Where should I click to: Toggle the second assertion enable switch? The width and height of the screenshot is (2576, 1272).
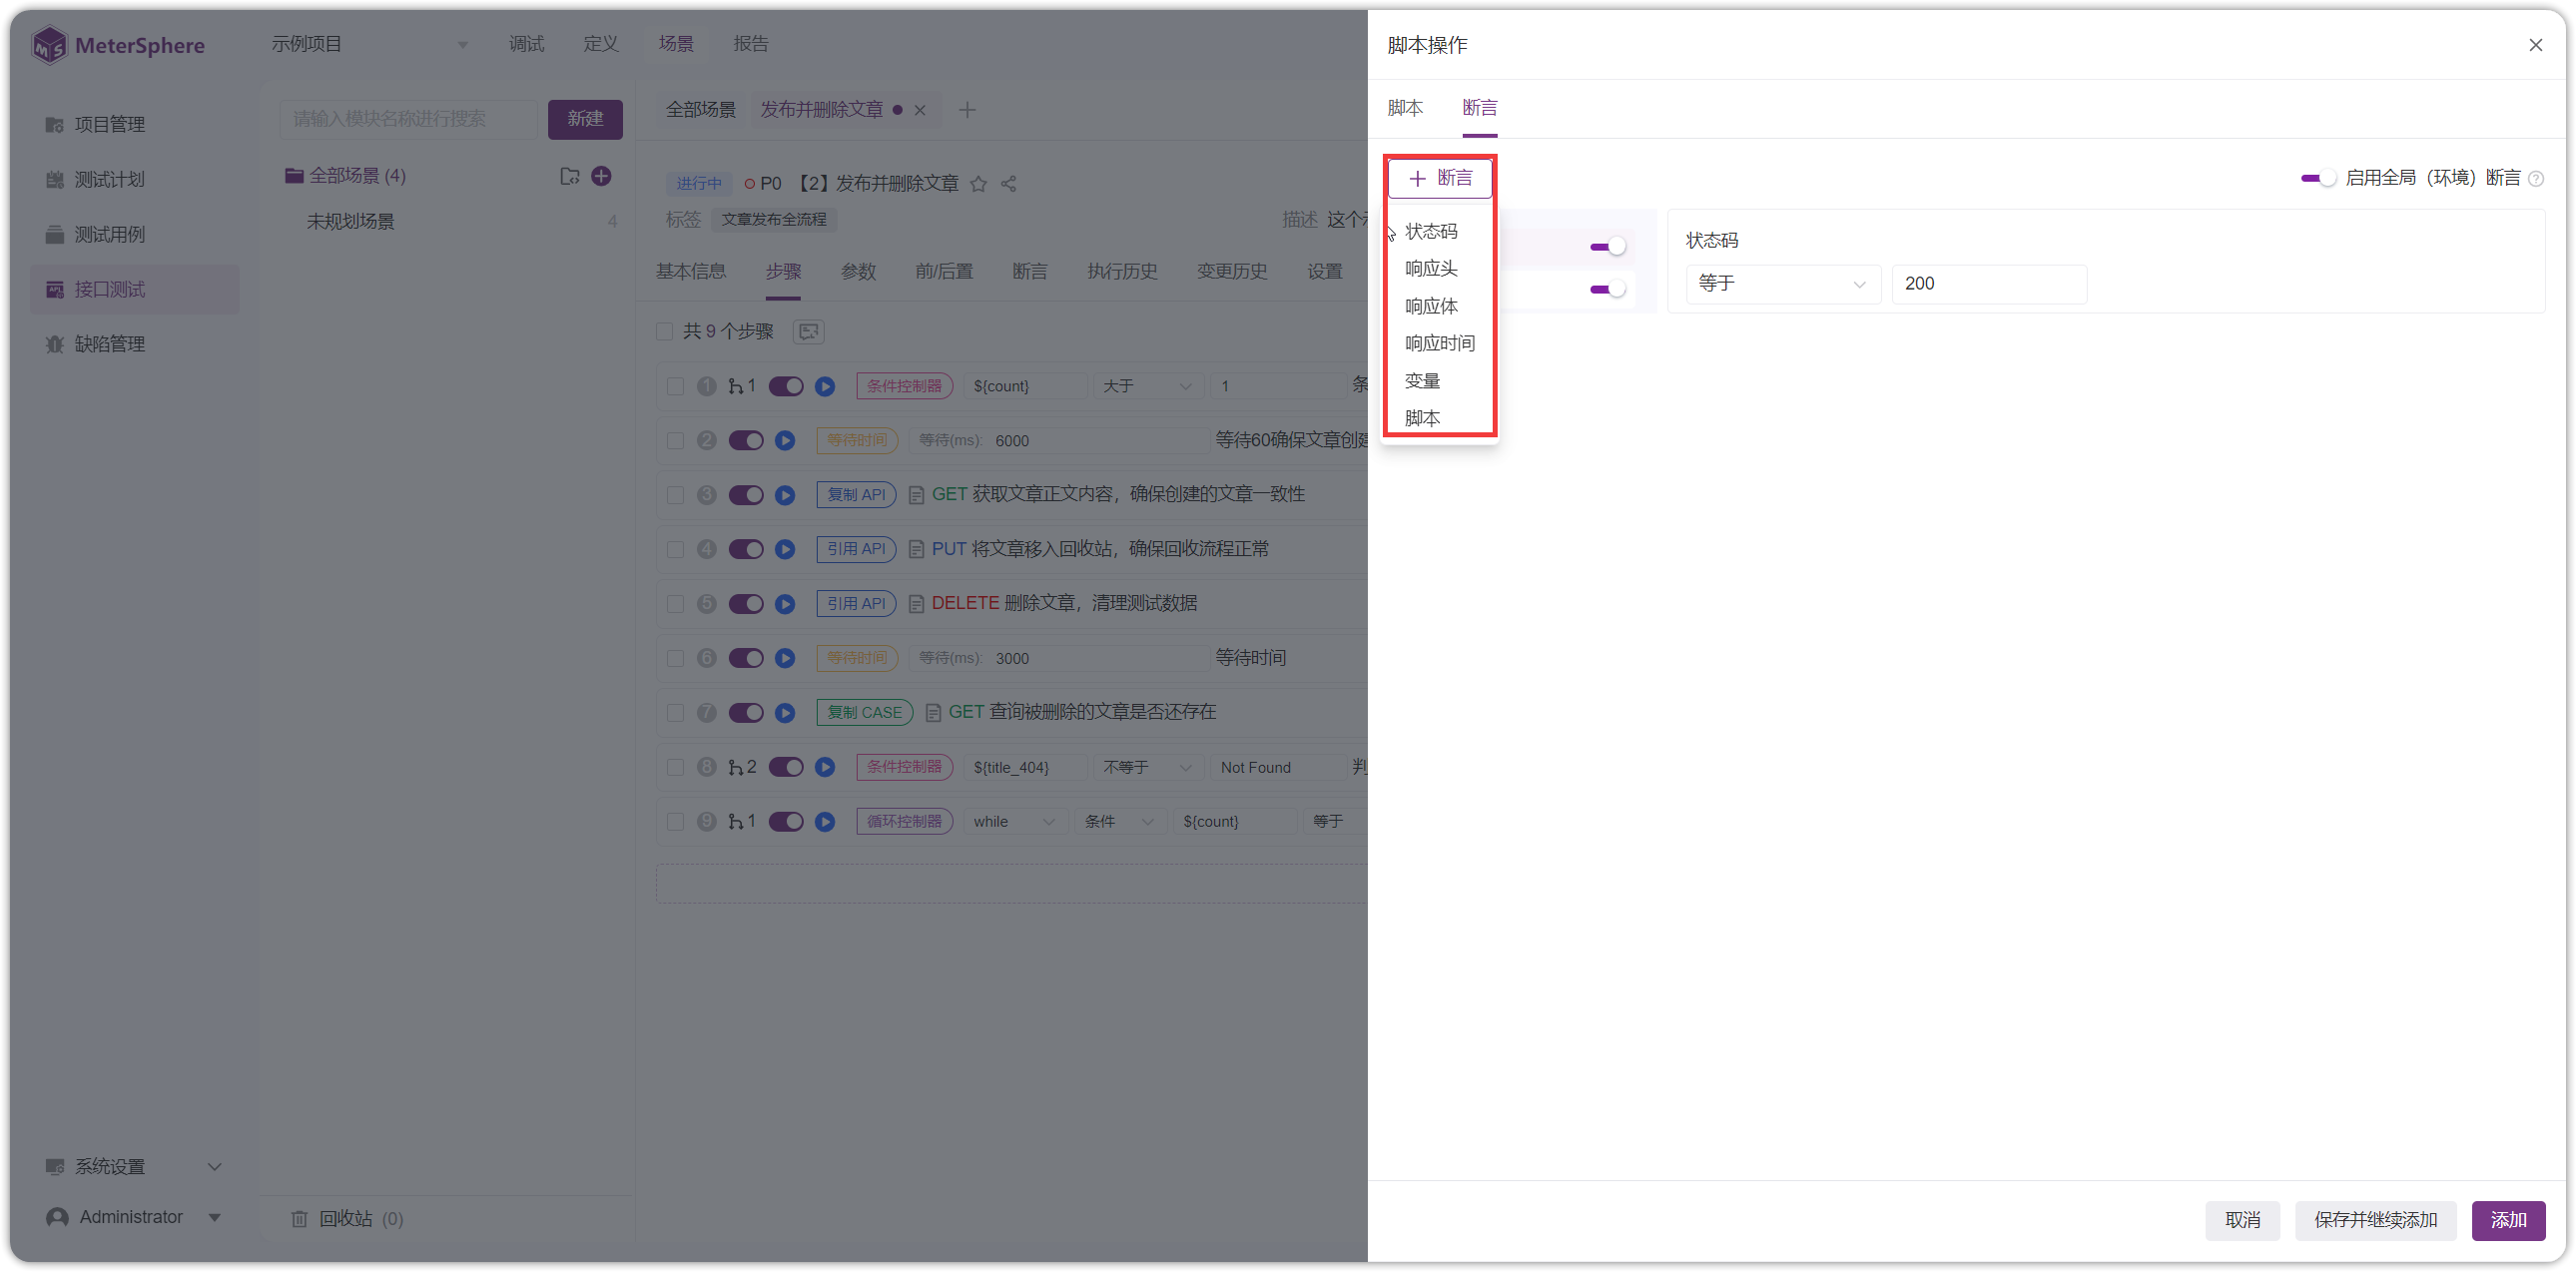click(1607, 289)
